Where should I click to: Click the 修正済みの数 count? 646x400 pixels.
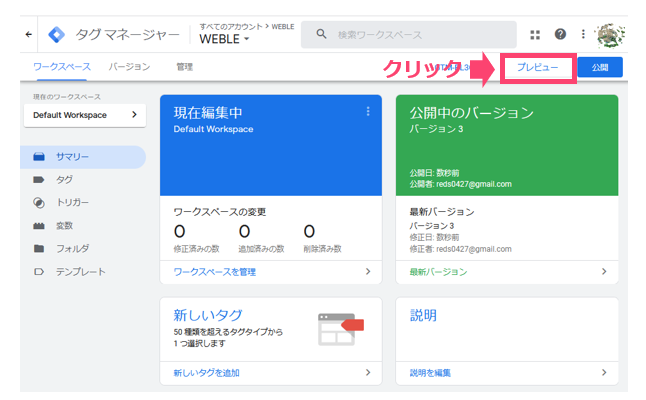pyautogui.click(x=180, y=232)
